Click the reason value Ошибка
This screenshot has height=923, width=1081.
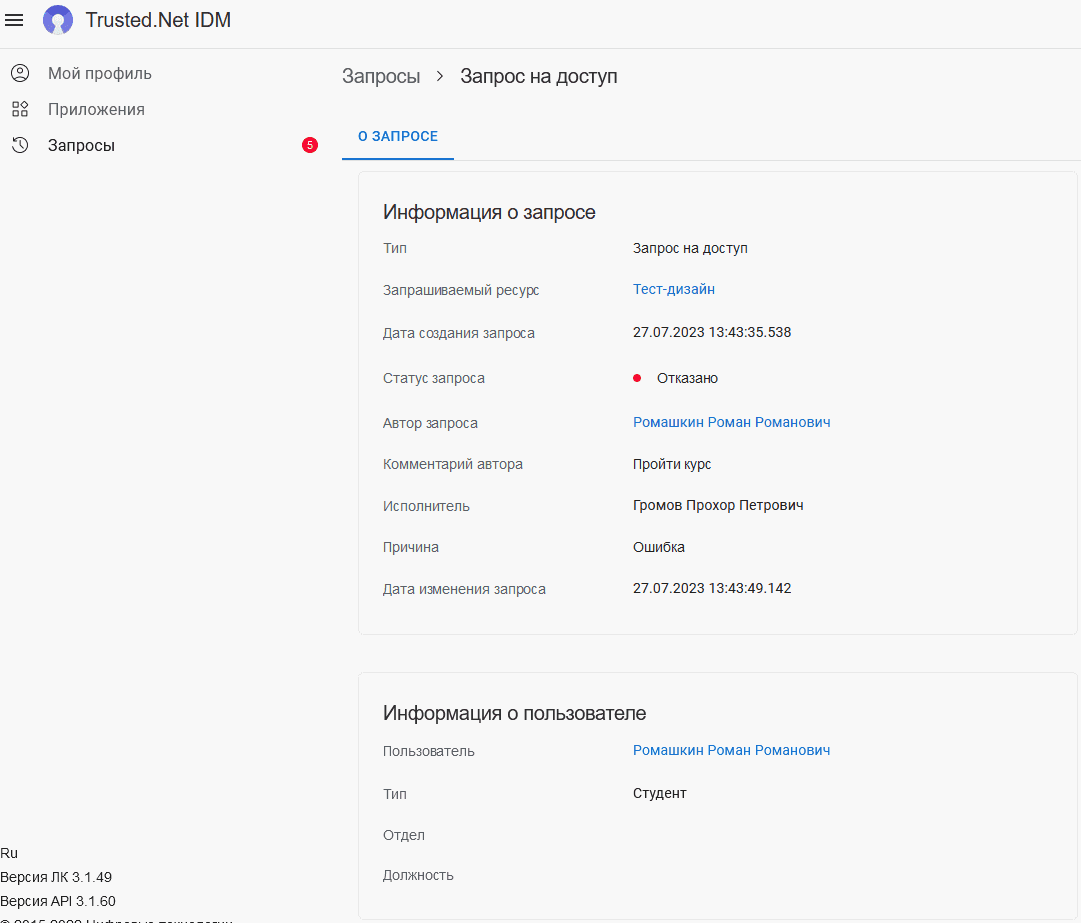(x=658, y=547)
